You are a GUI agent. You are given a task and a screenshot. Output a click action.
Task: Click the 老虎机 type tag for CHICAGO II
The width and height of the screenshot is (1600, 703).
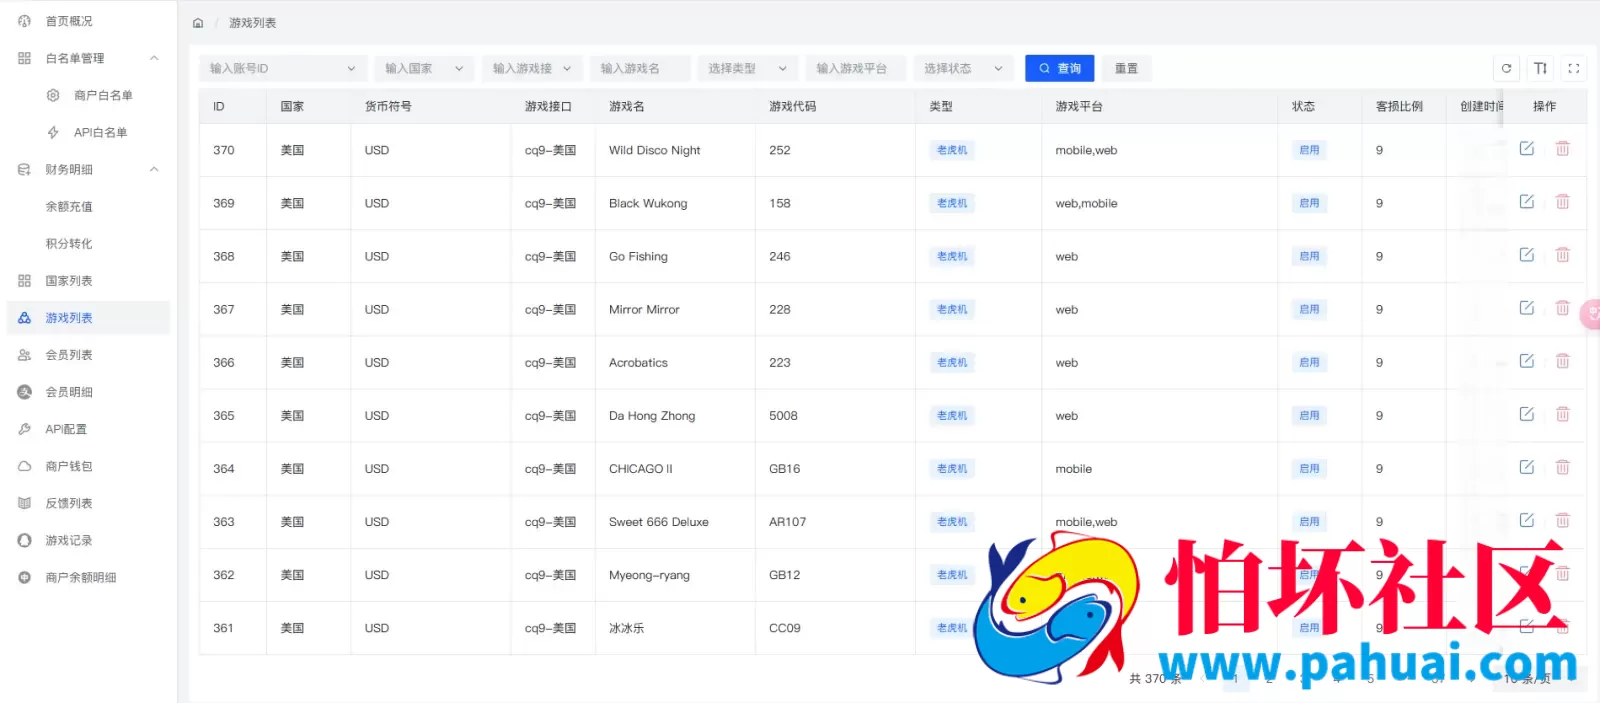pos(952,468)
